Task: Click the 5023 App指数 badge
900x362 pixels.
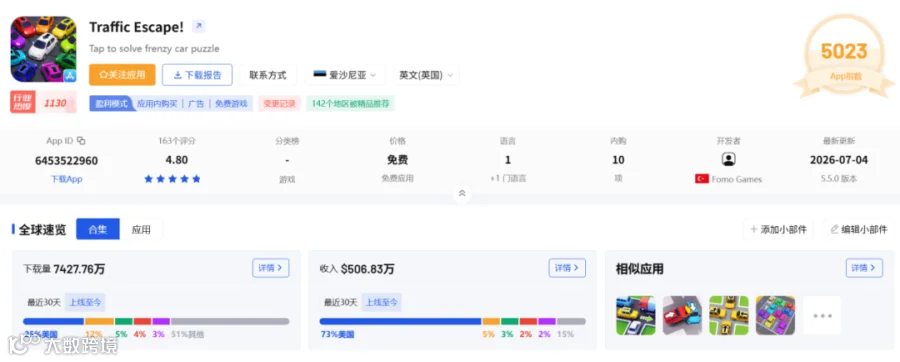Action: point(844,57)
